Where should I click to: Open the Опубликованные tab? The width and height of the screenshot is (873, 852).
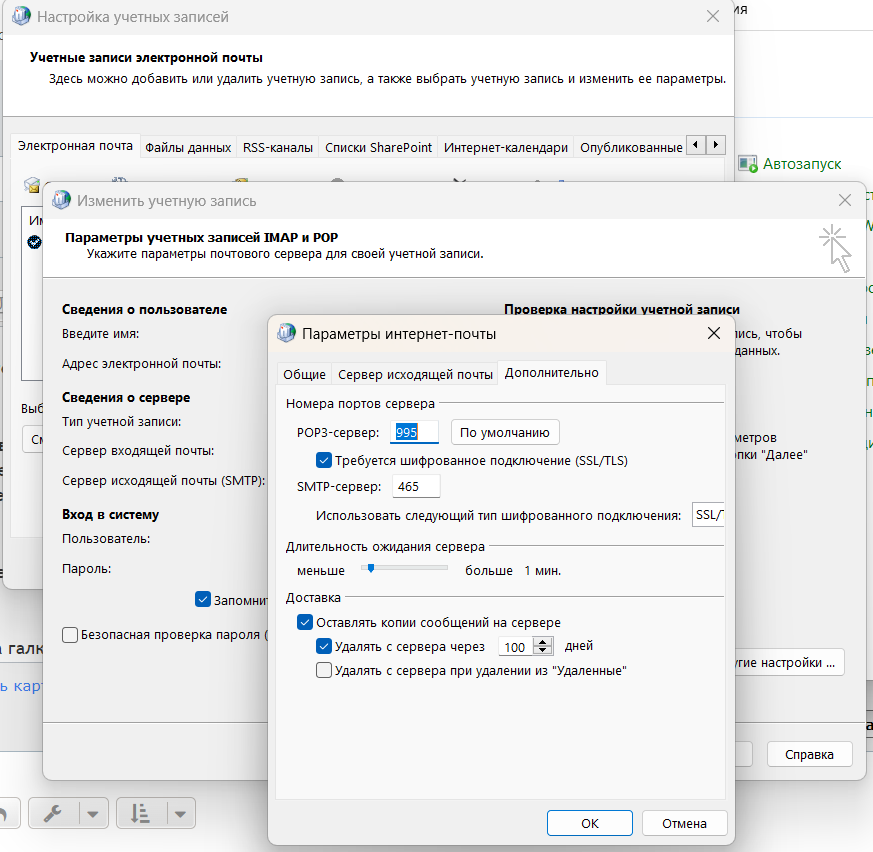click(631, 148)
